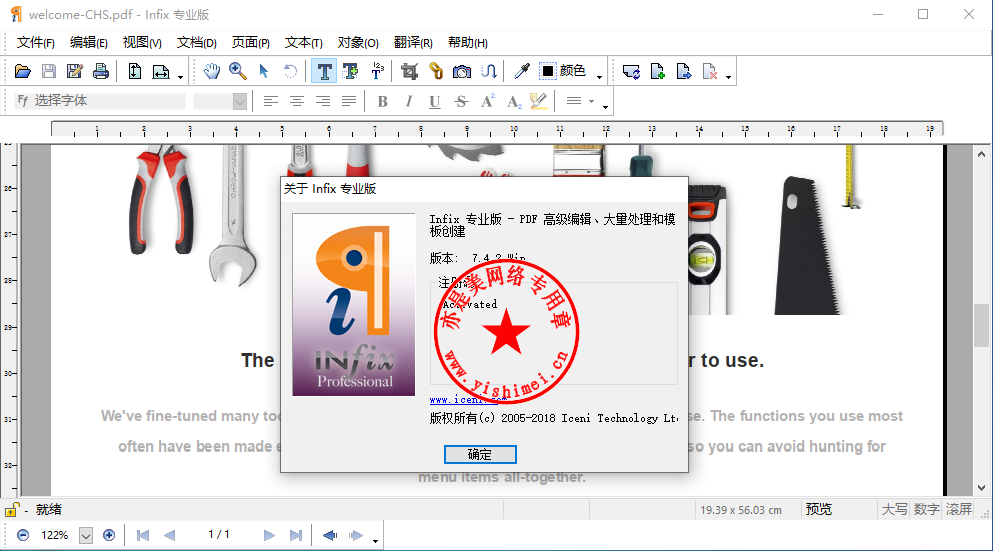993x551 pixels.
Task: Click the find and replace icon
Action: (631, 71)
